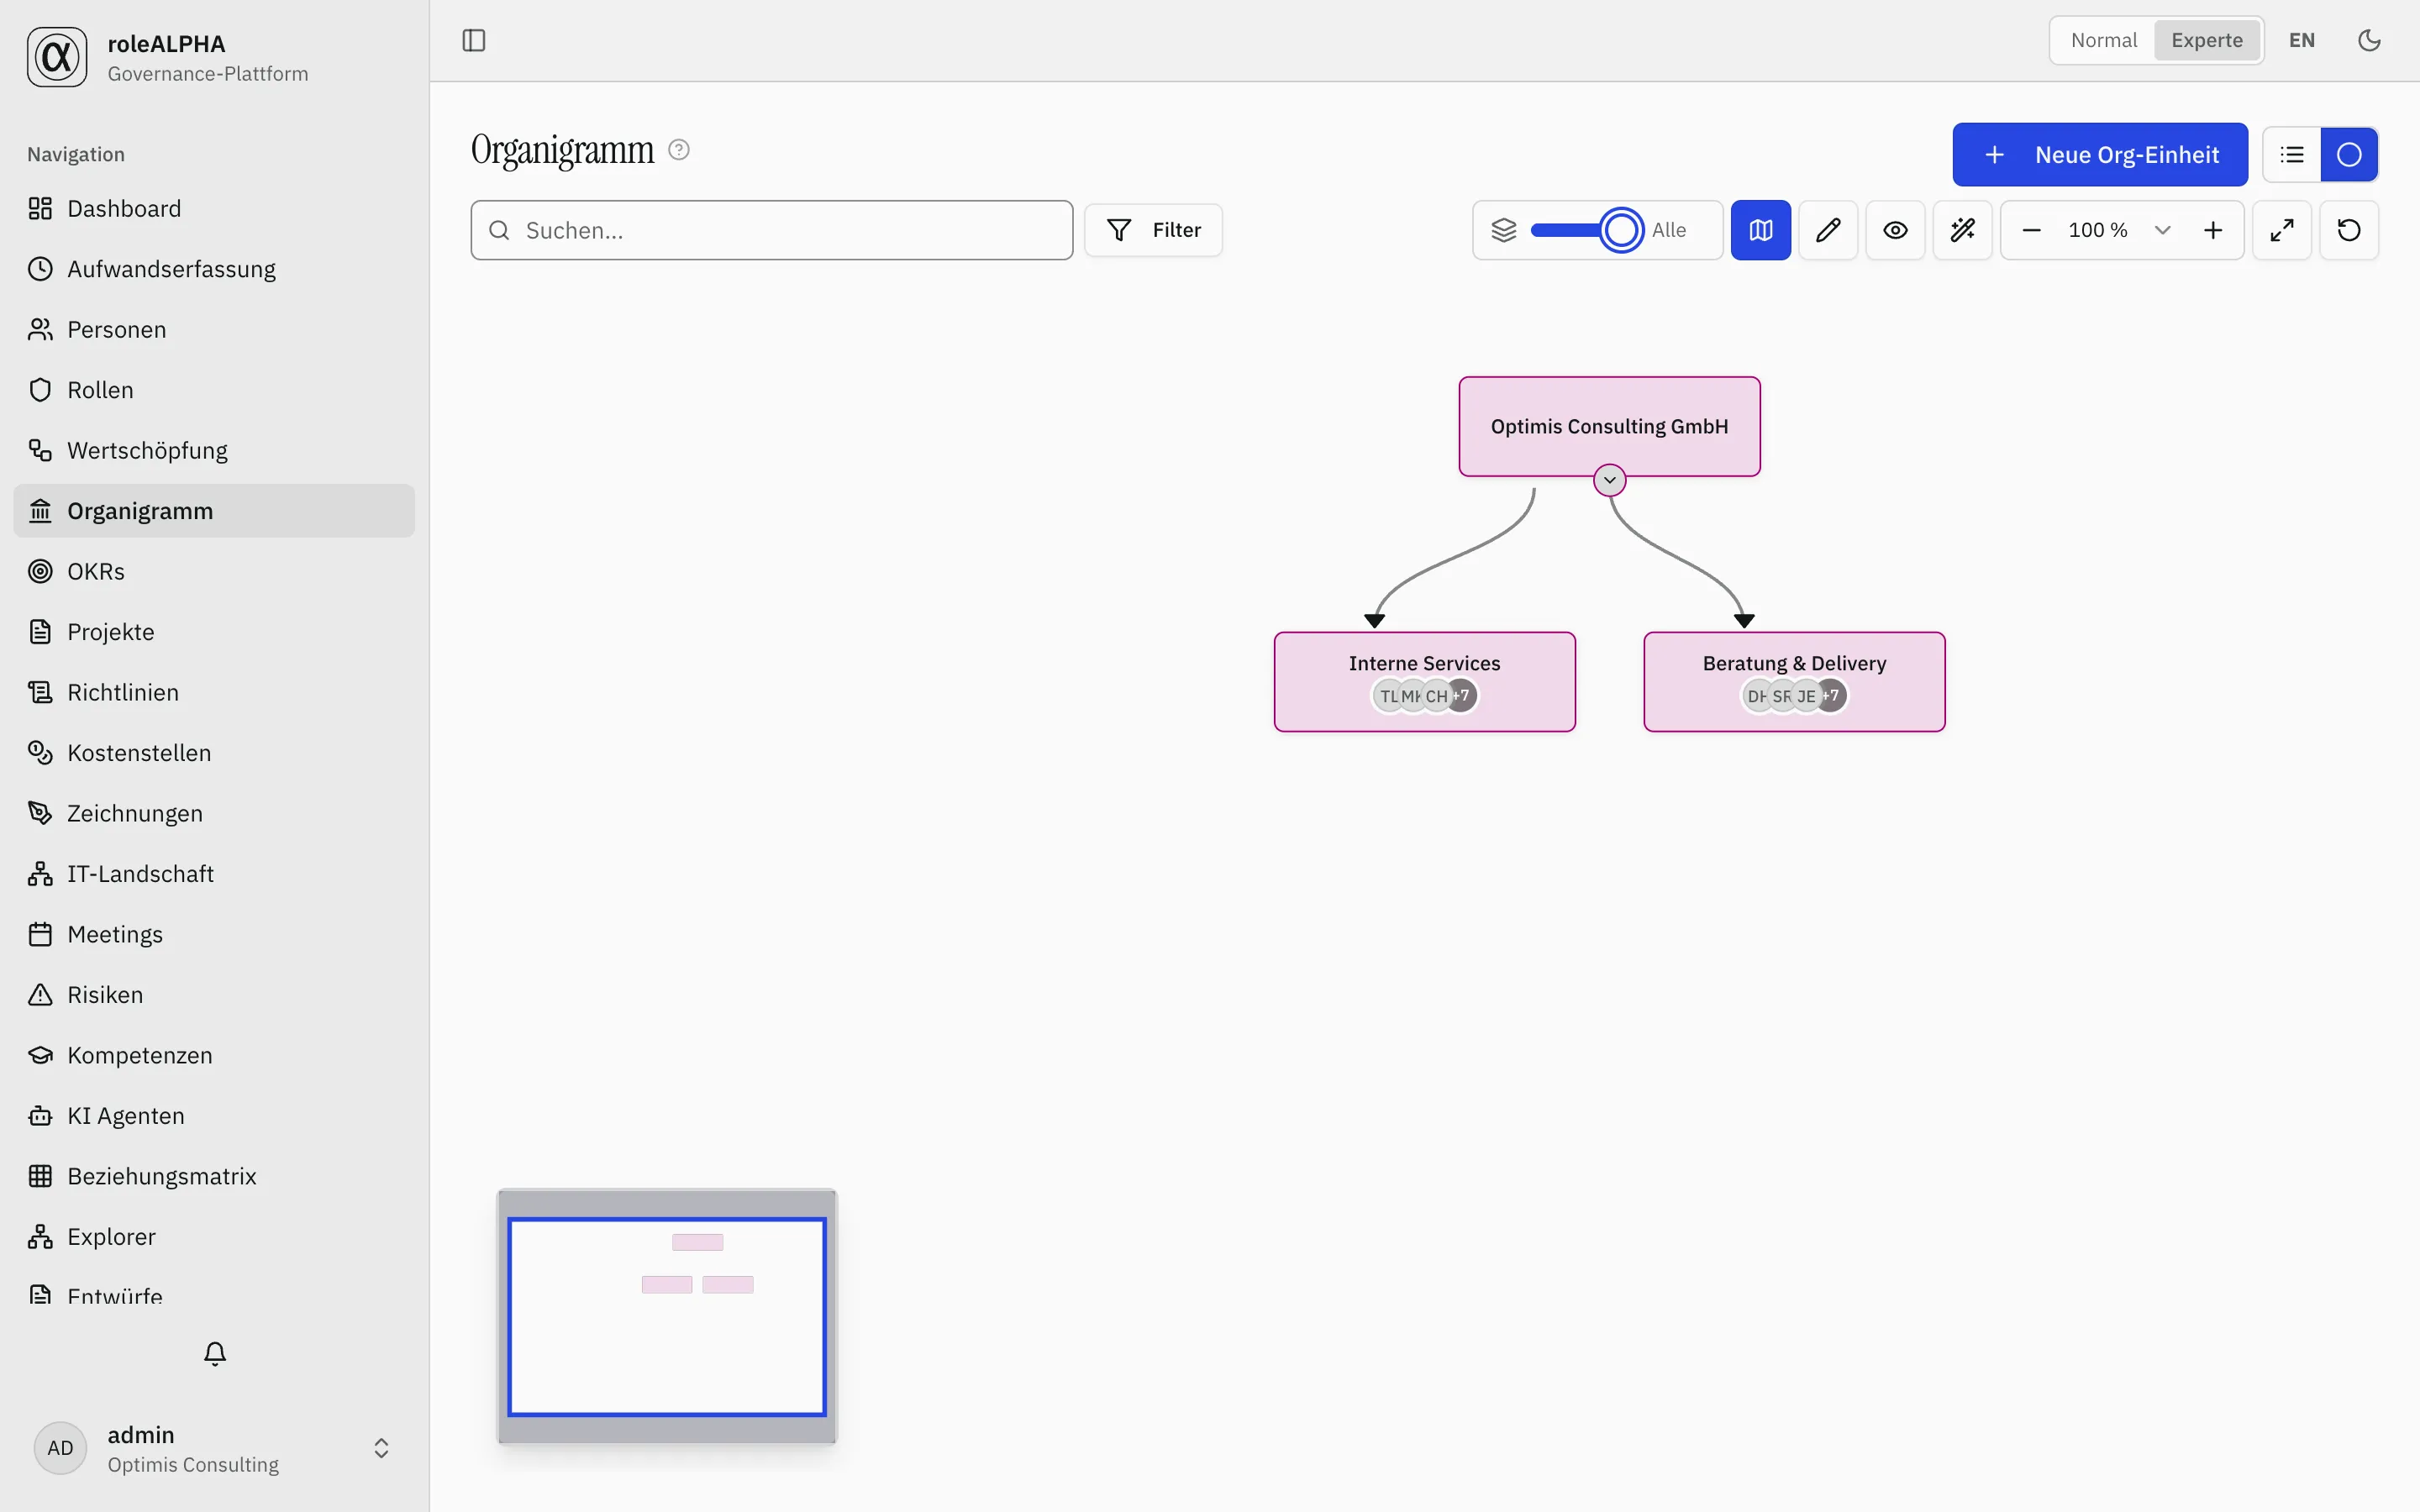Collapse the sidebar with panel icon
Viewport: 2420px width, 1512px height.
474,40
